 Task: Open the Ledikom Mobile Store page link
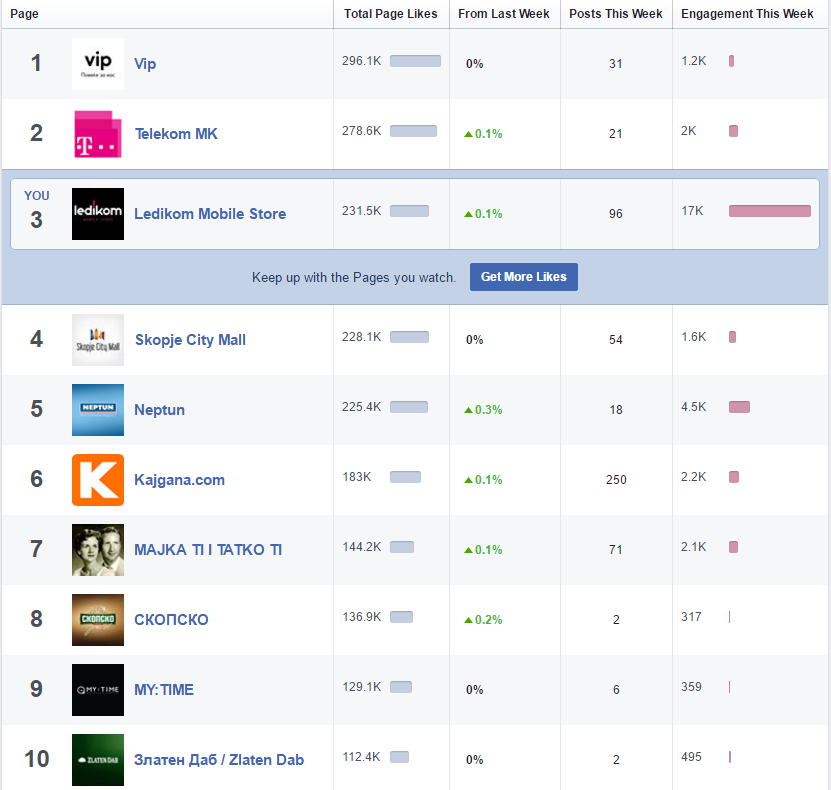point(210,214)
